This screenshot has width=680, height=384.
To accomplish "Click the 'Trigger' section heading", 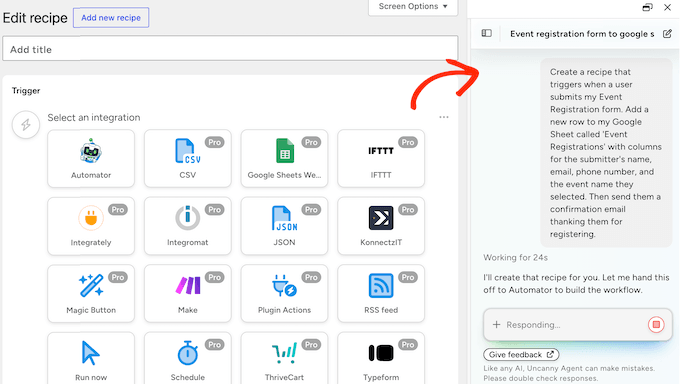I will [26, 91].
